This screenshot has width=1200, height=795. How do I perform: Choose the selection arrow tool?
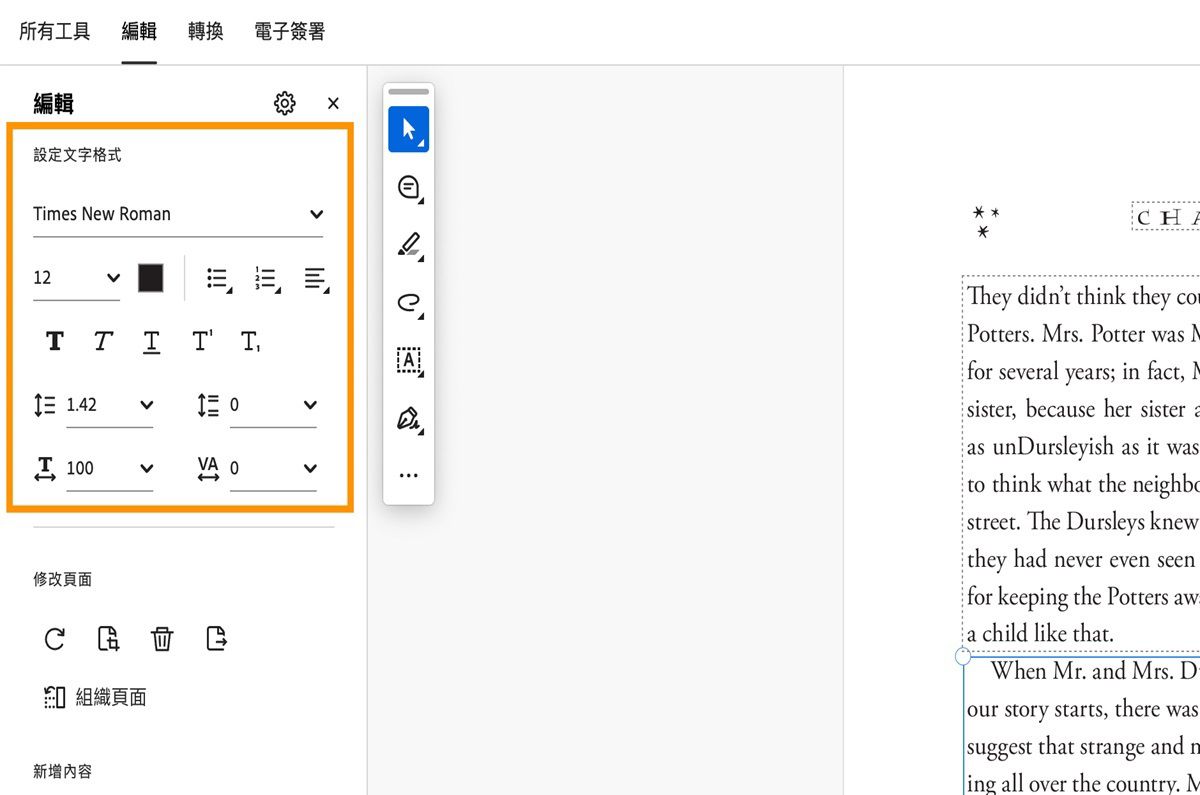tap(409, 129)
